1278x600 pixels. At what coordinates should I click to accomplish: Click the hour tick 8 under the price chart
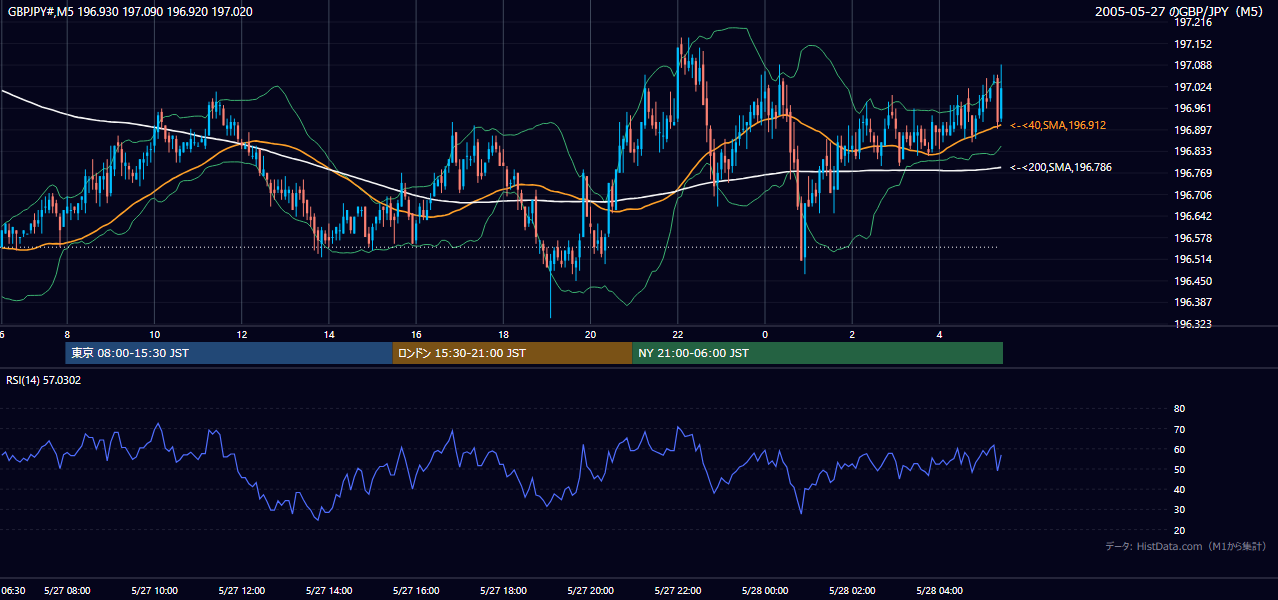coord(67,334)
